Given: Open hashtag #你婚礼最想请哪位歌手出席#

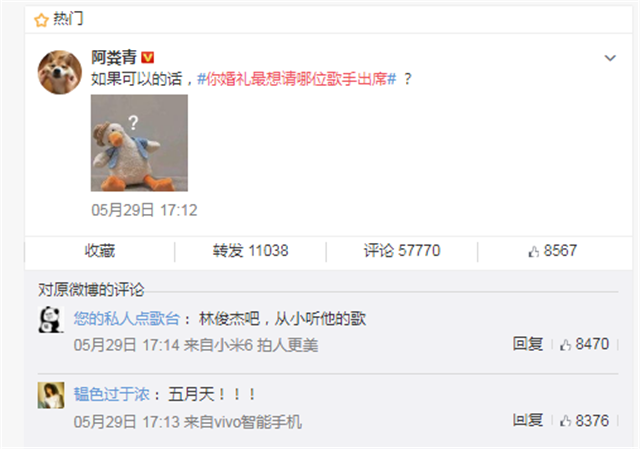Looking at the screenshot, I should [x=297, y=79].
